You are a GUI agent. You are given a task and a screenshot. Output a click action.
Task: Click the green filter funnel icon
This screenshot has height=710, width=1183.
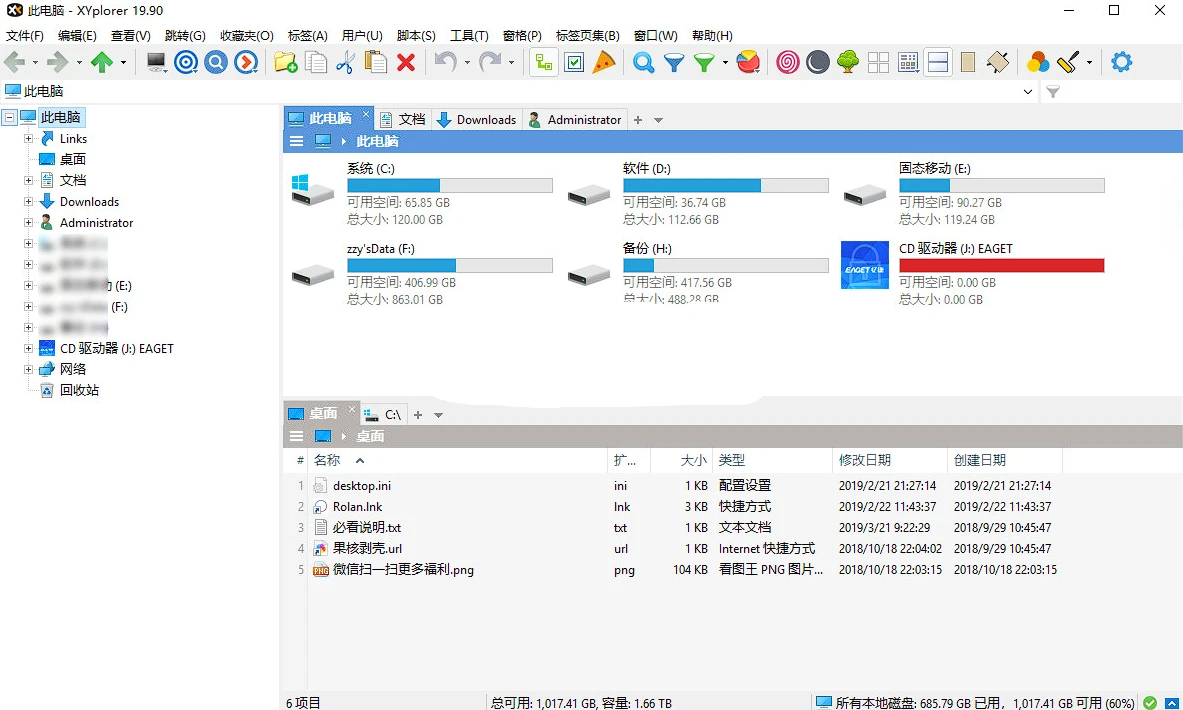click(701, 62)
